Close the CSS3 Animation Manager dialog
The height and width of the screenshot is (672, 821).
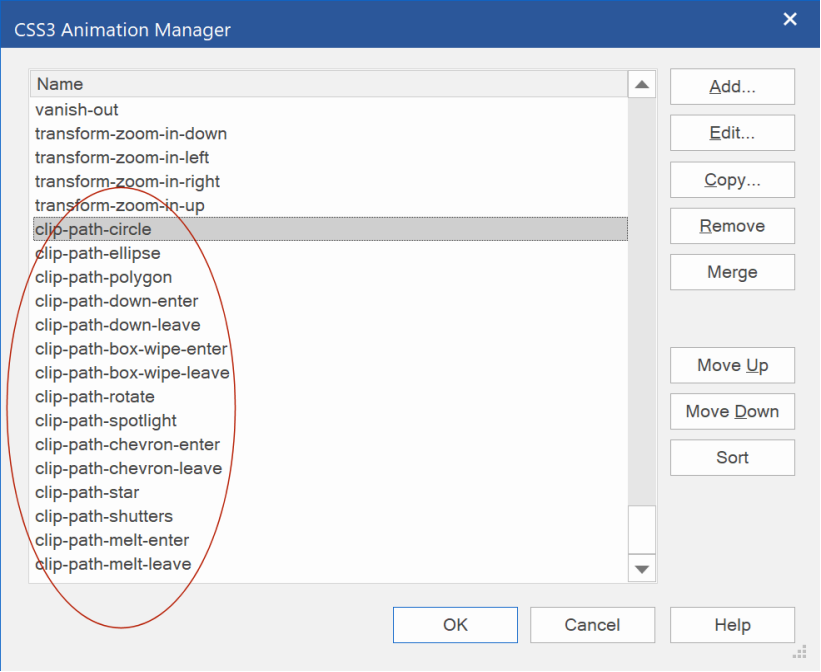pos(790,19)
